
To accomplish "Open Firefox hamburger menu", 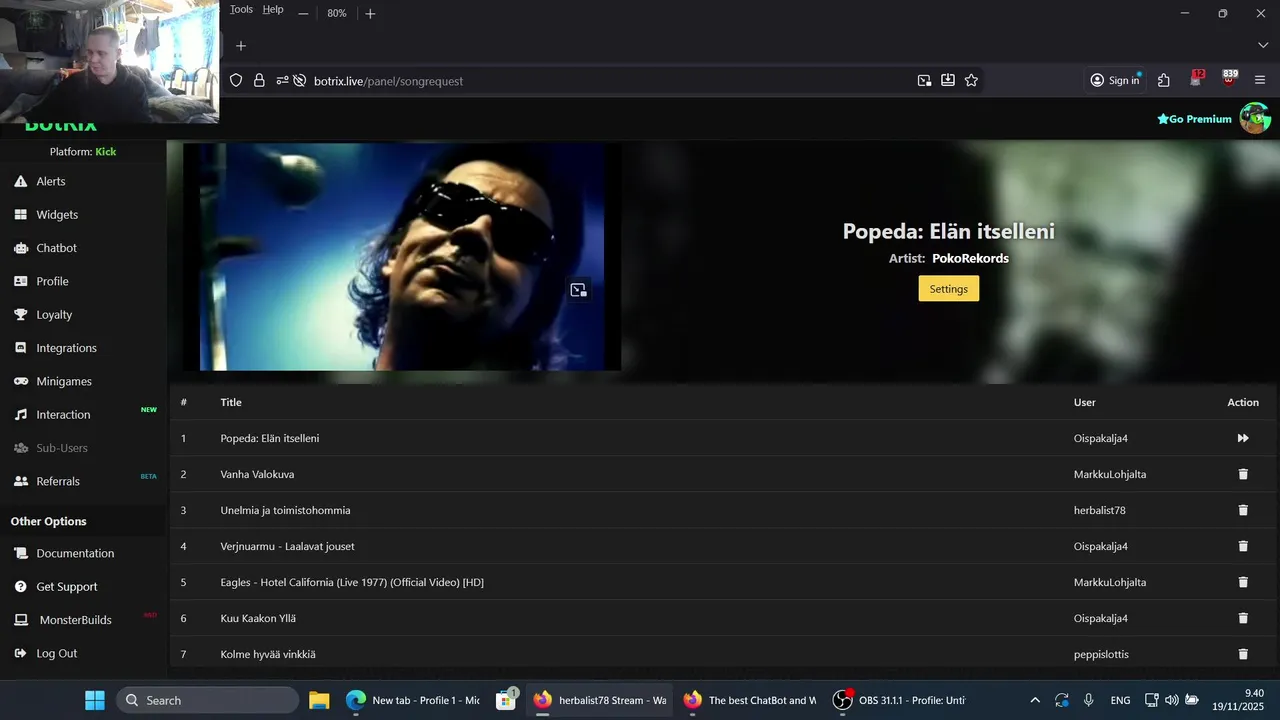I will click(1260, 81).
